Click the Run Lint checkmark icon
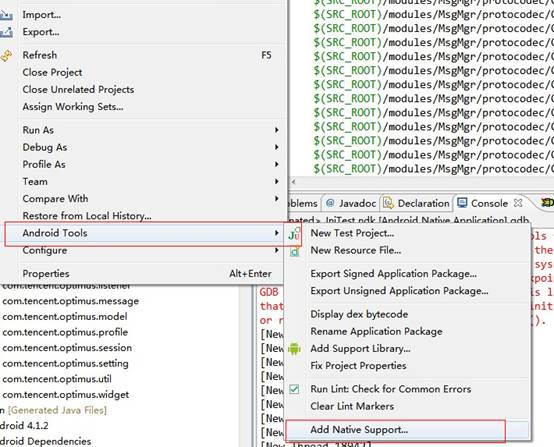The height and width of the screenshot is (447, 554). tap(294, 389)
